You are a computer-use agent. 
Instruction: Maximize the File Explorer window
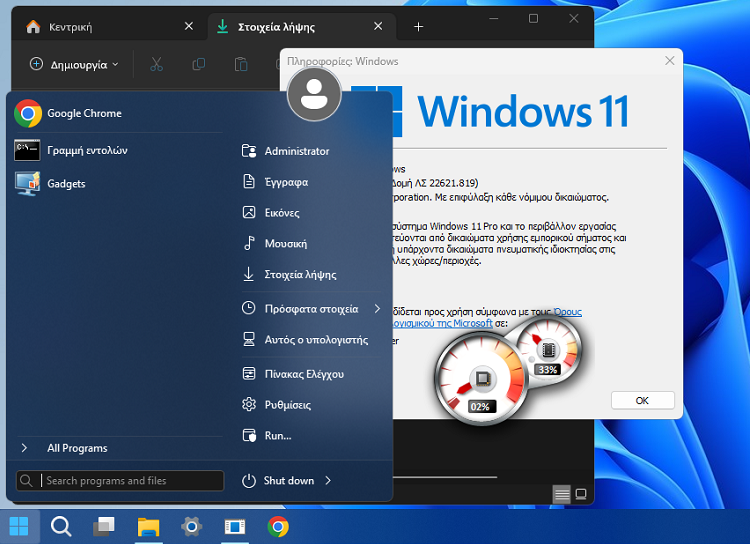point(533,19)
